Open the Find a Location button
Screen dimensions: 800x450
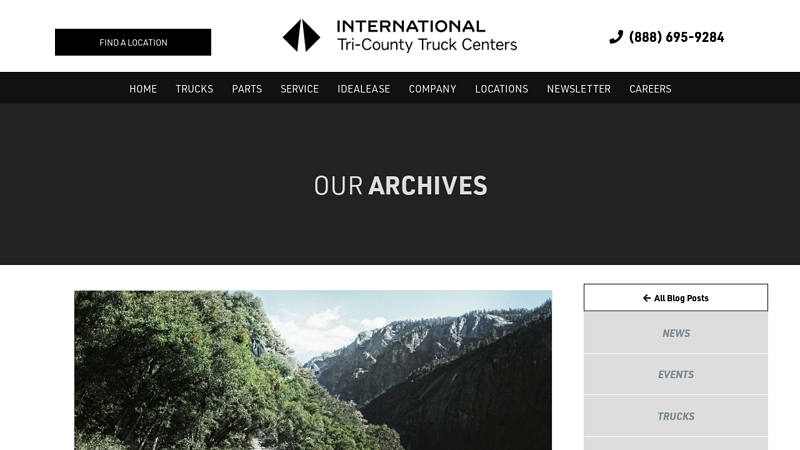point(133,42)
